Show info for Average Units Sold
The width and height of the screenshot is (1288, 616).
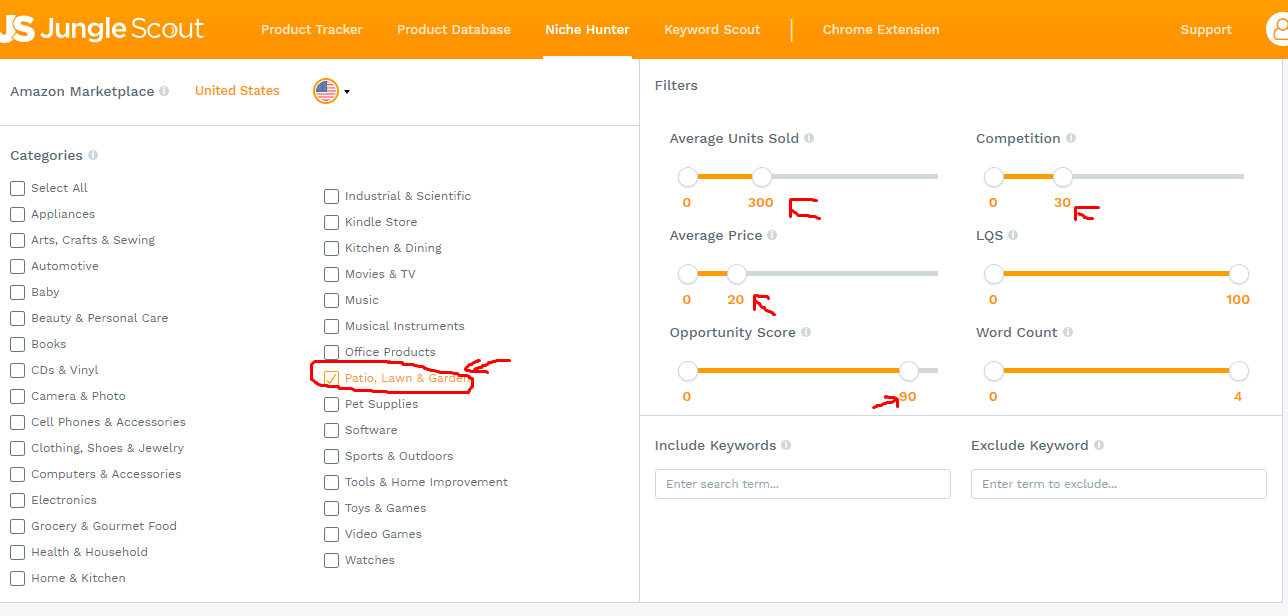pyautogui.click(x=809, y=139)
